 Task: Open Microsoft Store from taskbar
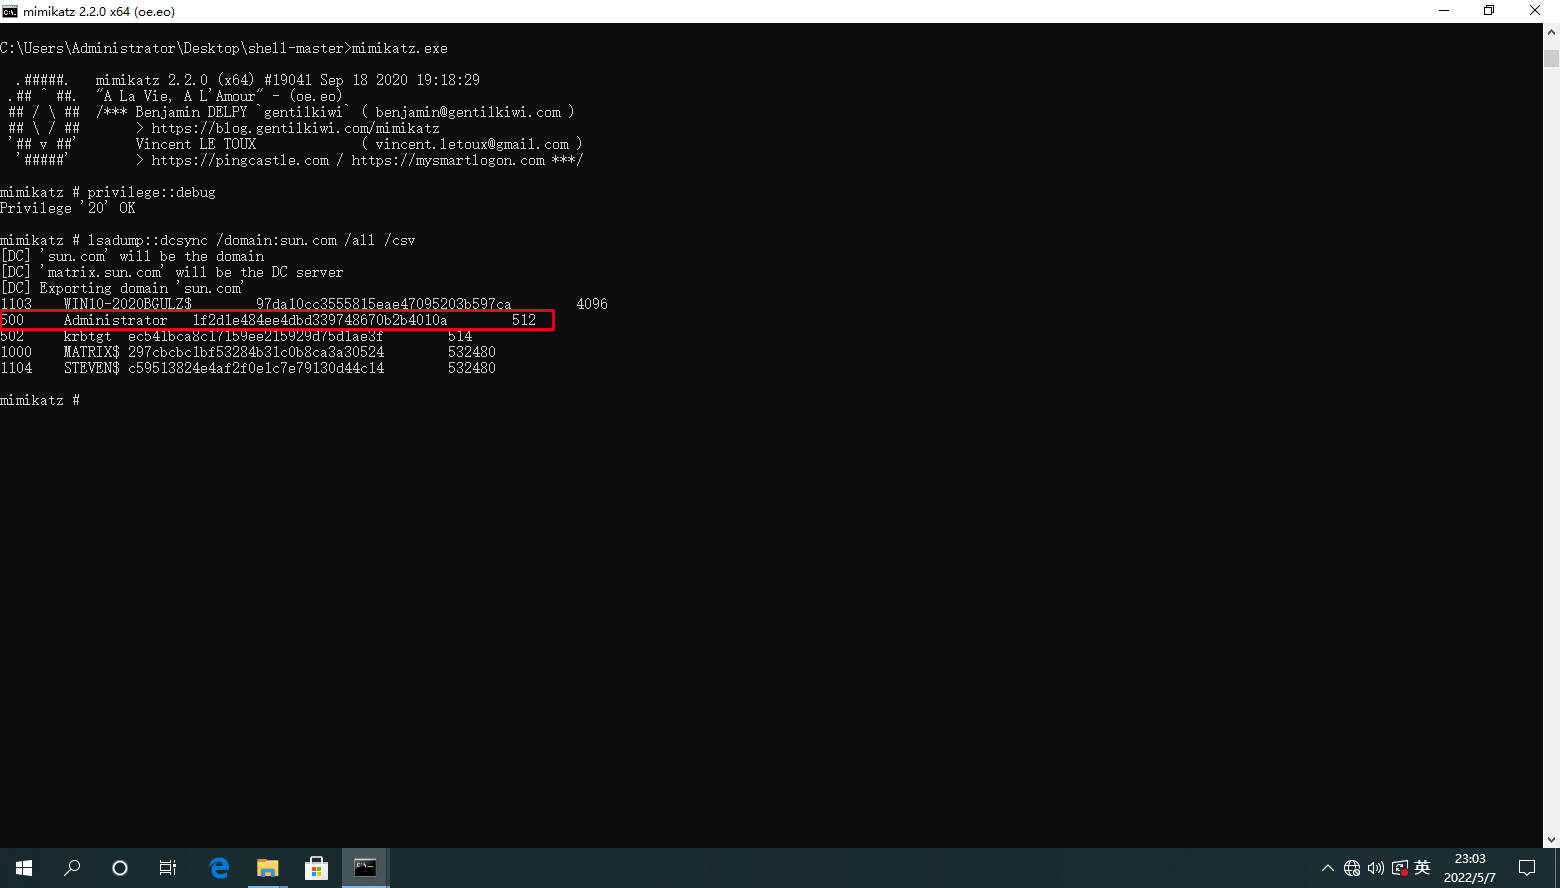316,868
